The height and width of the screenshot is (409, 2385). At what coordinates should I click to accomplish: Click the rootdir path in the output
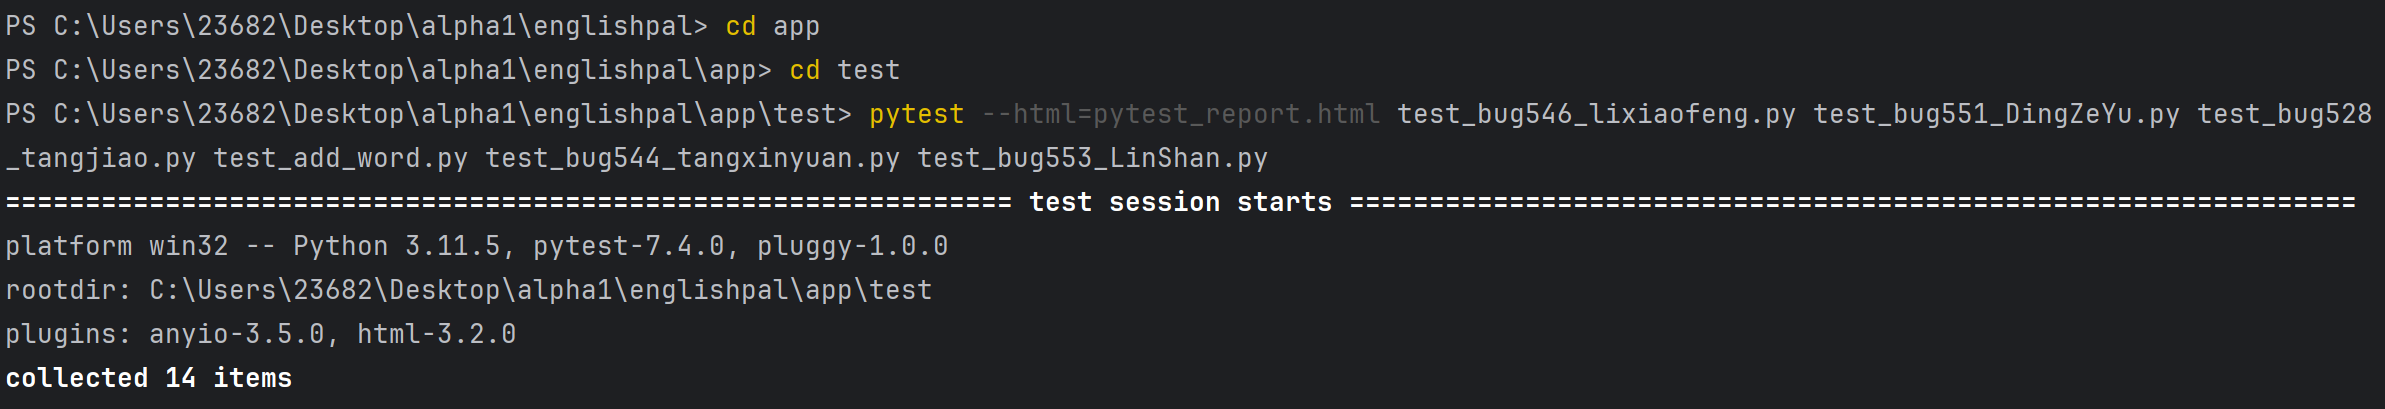pyautogui.click(x=540, y=290)
